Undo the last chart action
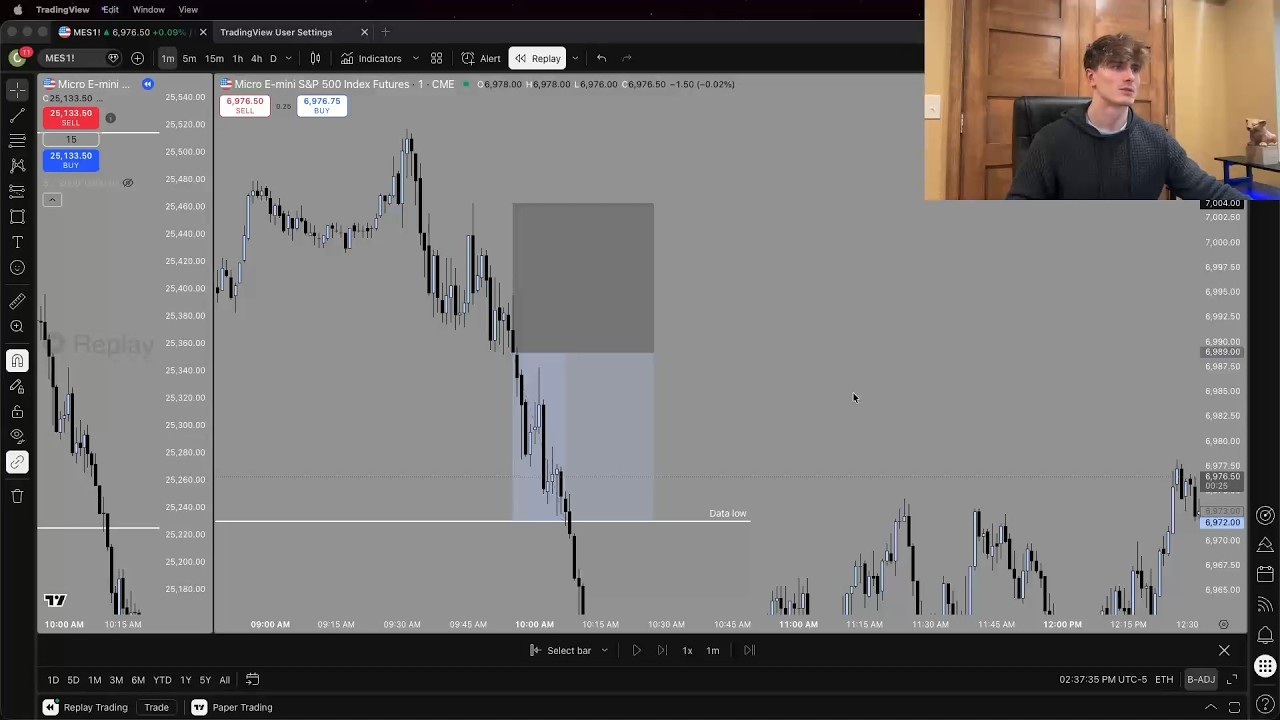 coord(601,58)
